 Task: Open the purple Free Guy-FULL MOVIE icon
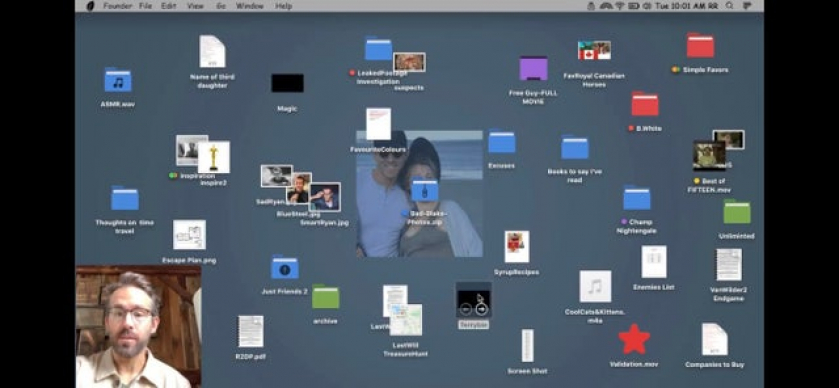point(533,68)
